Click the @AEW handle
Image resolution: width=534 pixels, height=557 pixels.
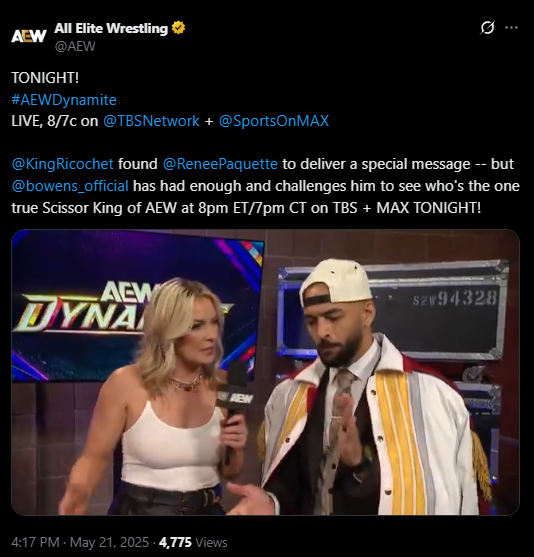click(x=75, y=46)
